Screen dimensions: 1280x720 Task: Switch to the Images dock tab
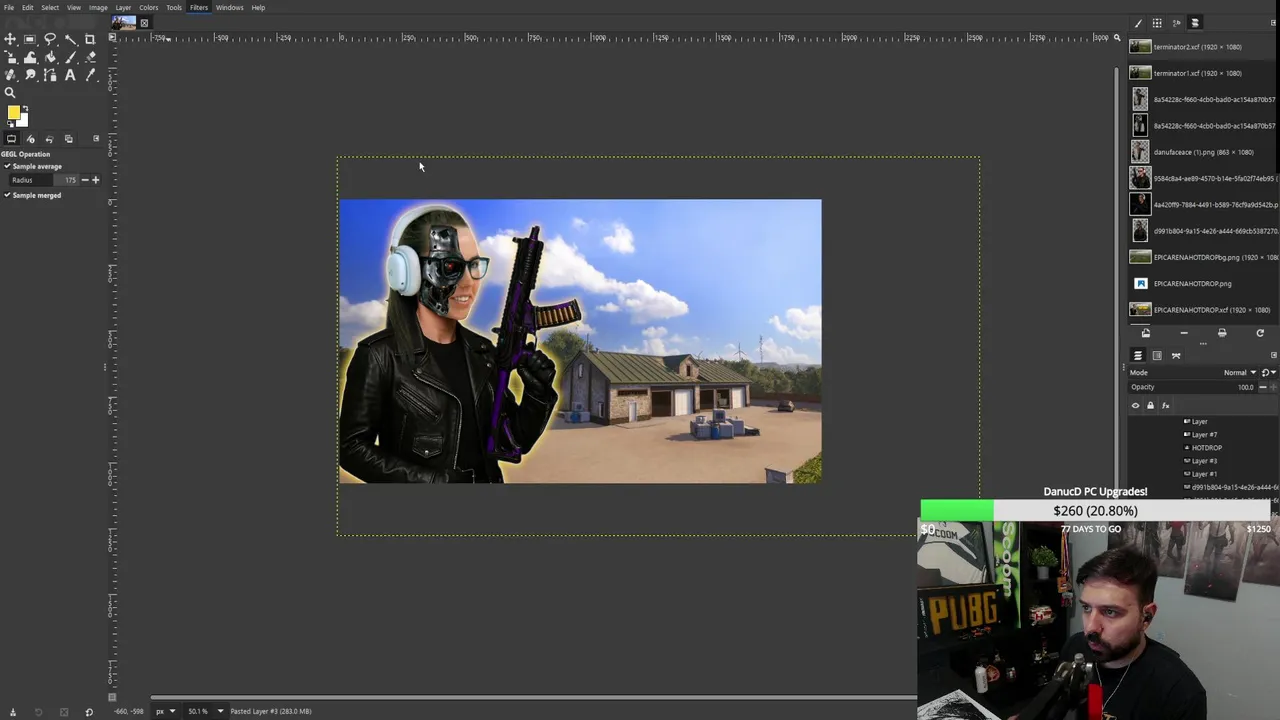click(68, 139)
